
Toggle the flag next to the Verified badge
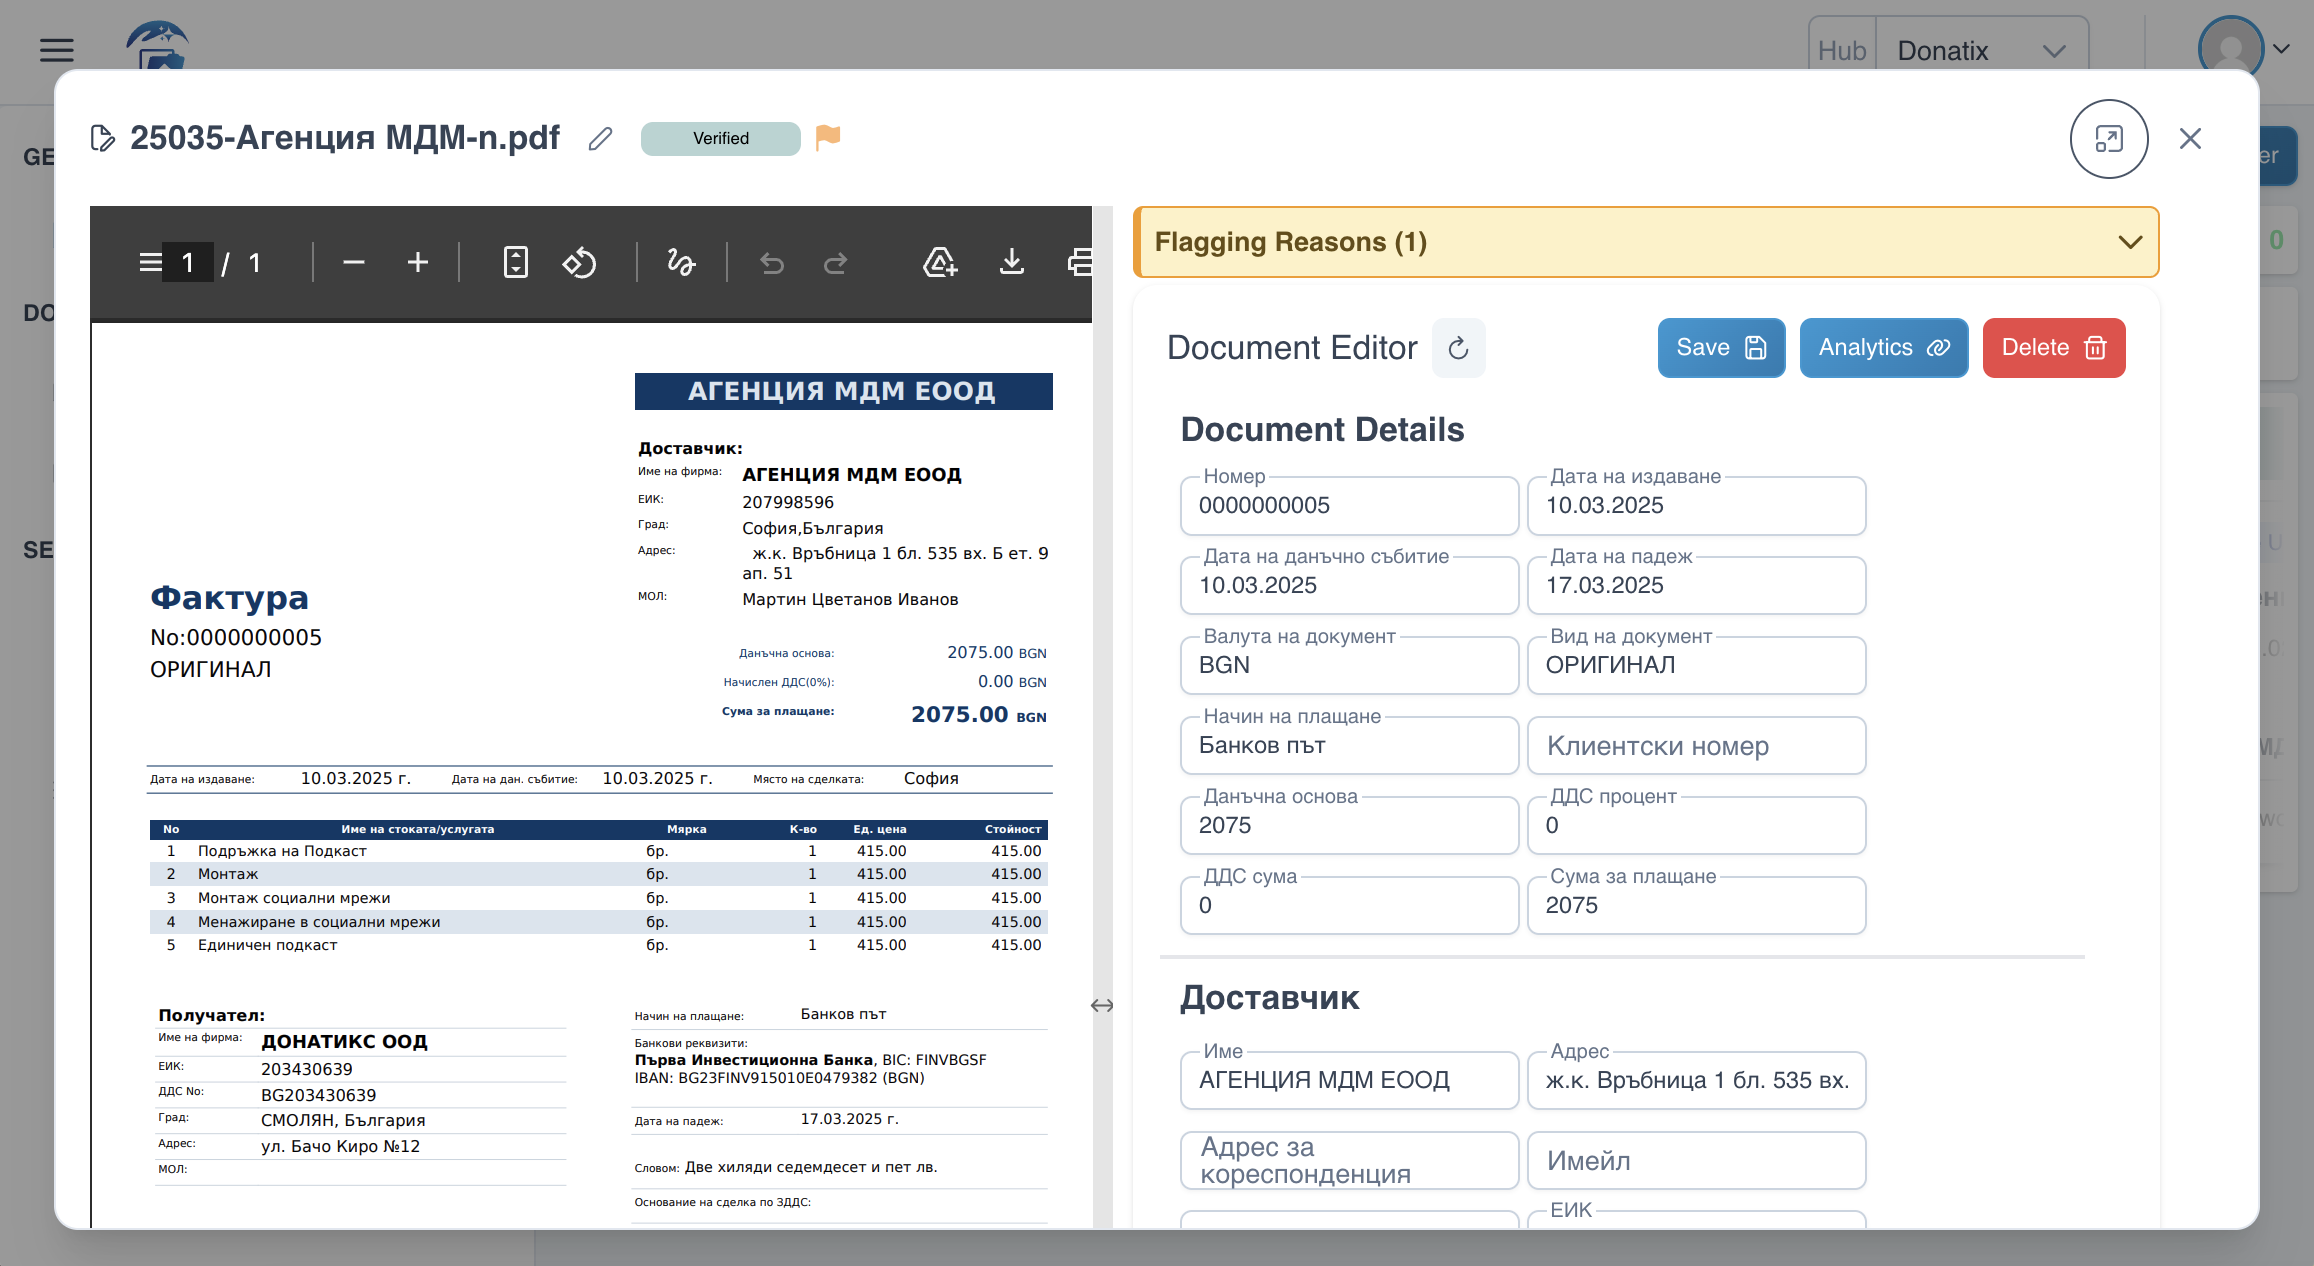828,138
